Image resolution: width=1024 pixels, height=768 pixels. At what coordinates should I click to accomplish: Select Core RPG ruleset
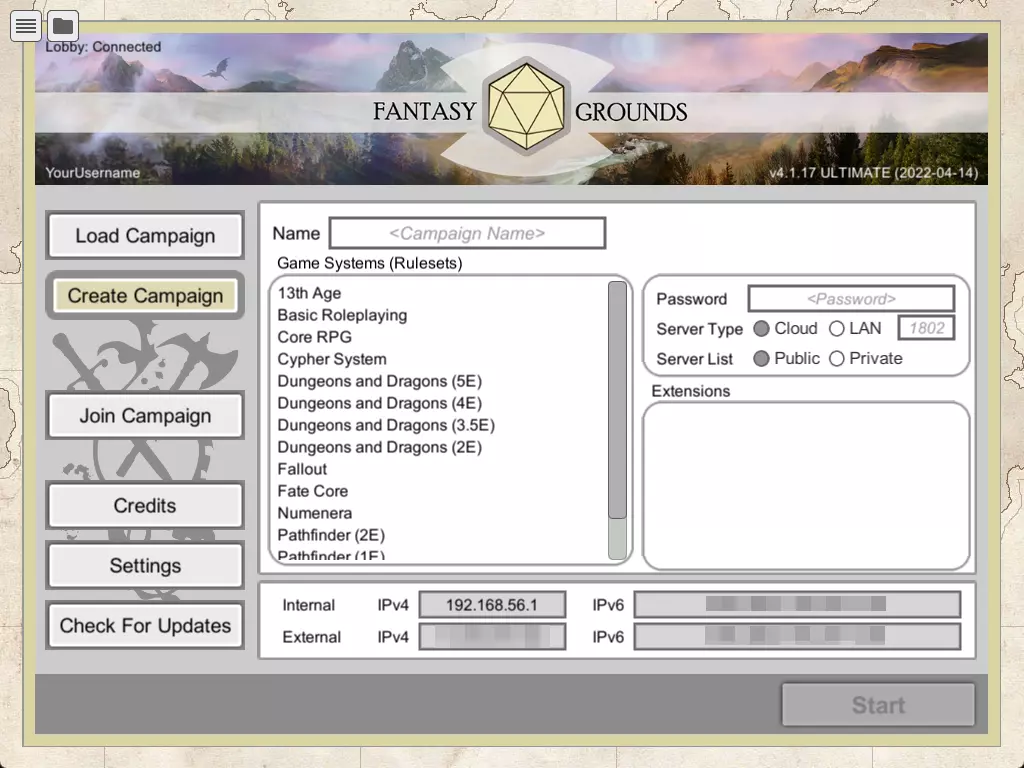315,337
